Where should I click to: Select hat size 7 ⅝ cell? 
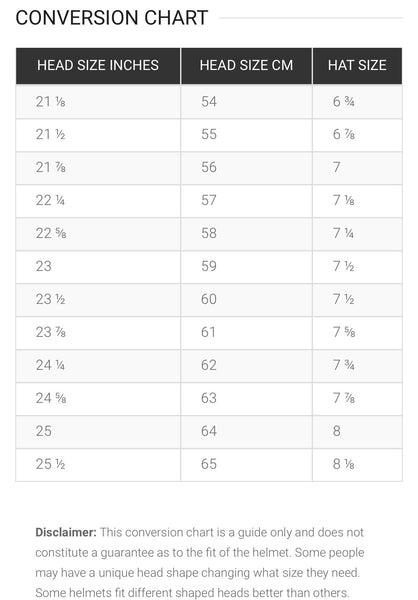point(357,332)
